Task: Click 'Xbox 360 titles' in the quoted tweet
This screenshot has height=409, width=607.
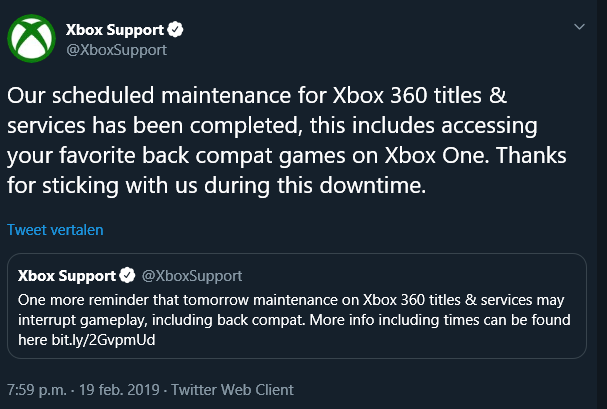Action: [x=412, y=300]
